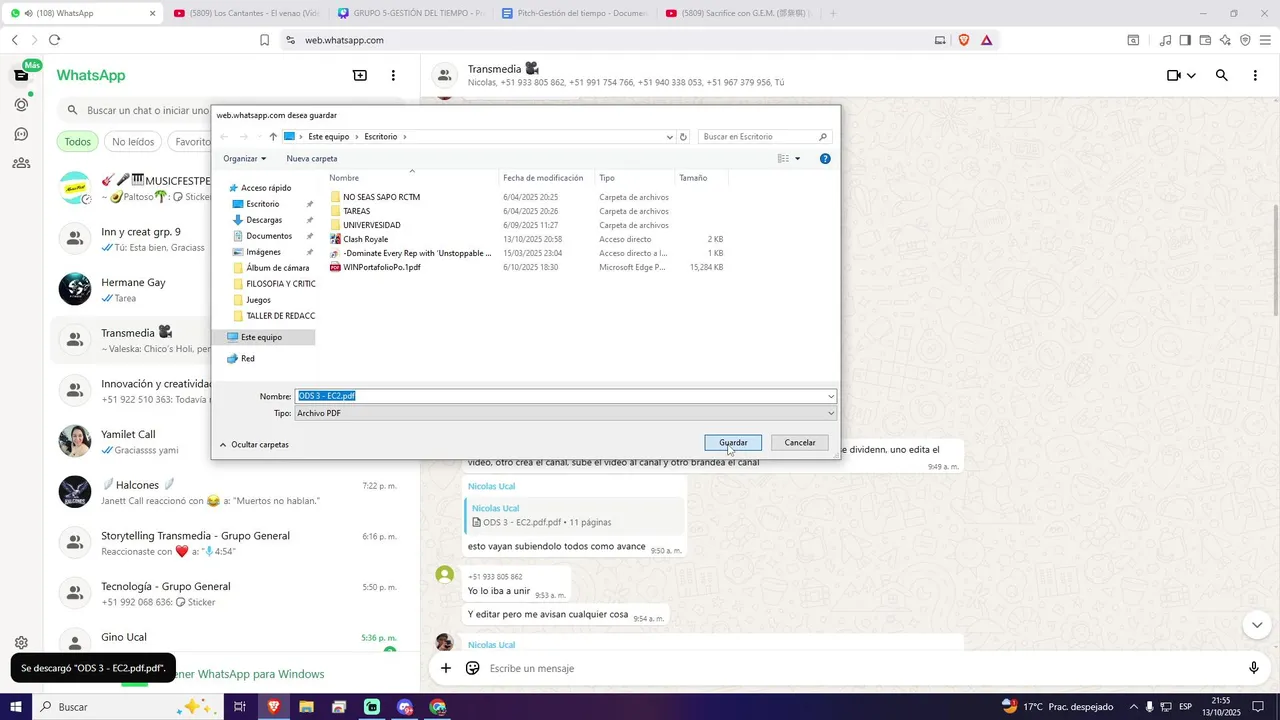Select Este equipo in navigation pane
Screen dimensions: 1280x720
pos(263,337)
